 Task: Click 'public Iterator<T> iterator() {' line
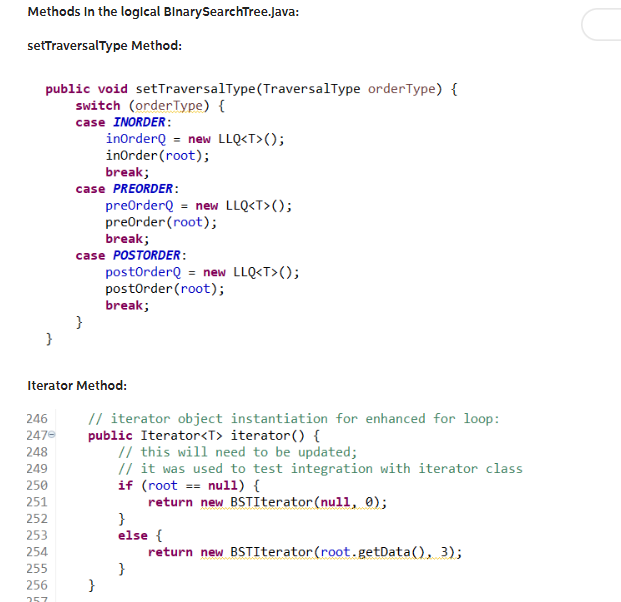click(204, 436)
